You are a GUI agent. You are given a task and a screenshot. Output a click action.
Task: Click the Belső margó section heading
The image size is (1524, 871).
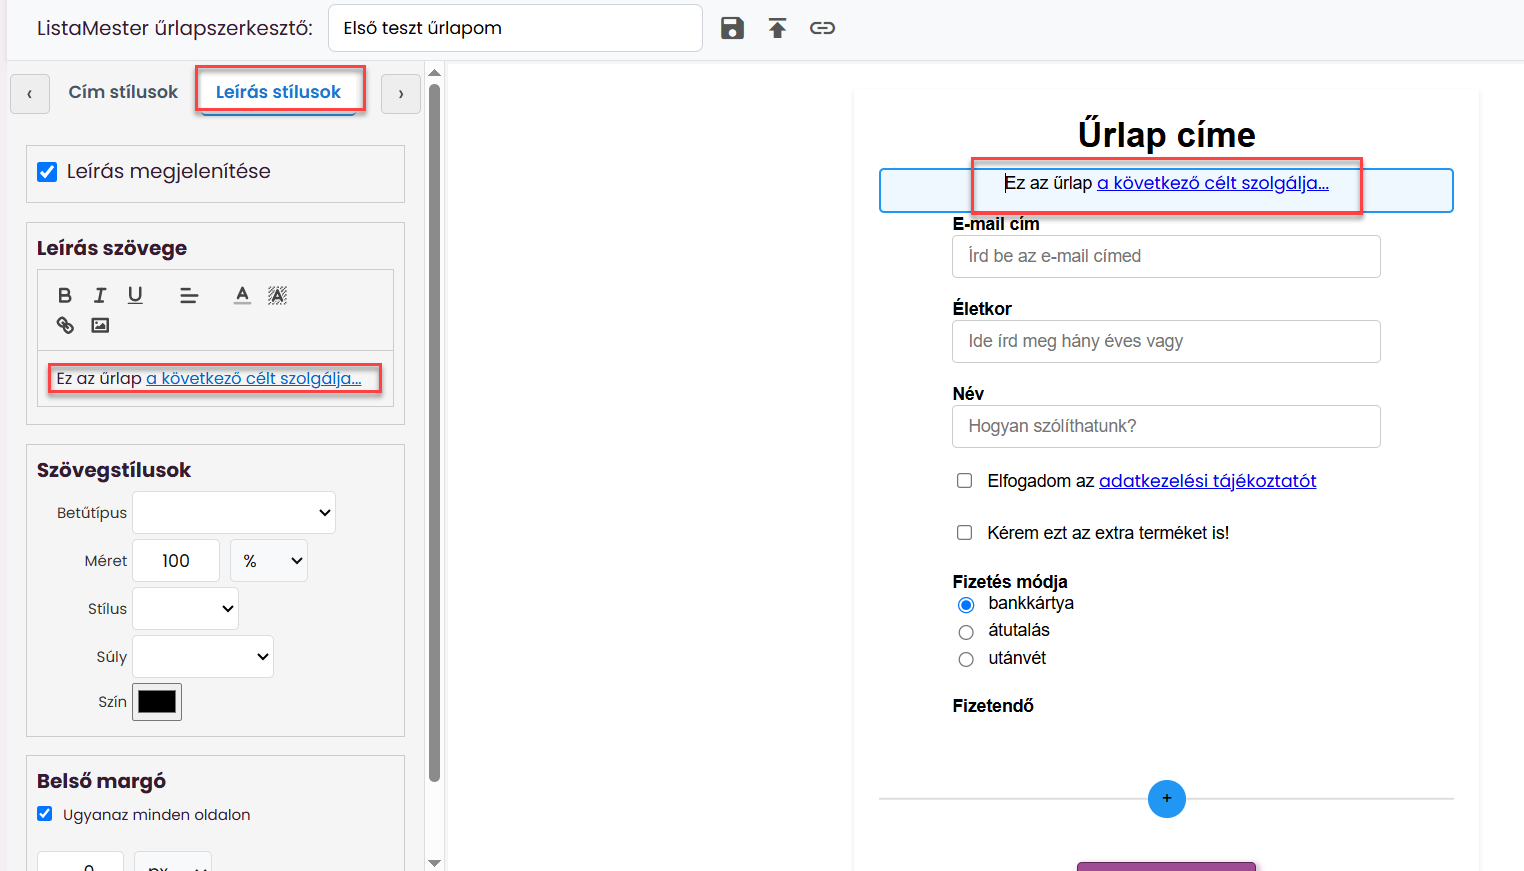click(102, 781)
